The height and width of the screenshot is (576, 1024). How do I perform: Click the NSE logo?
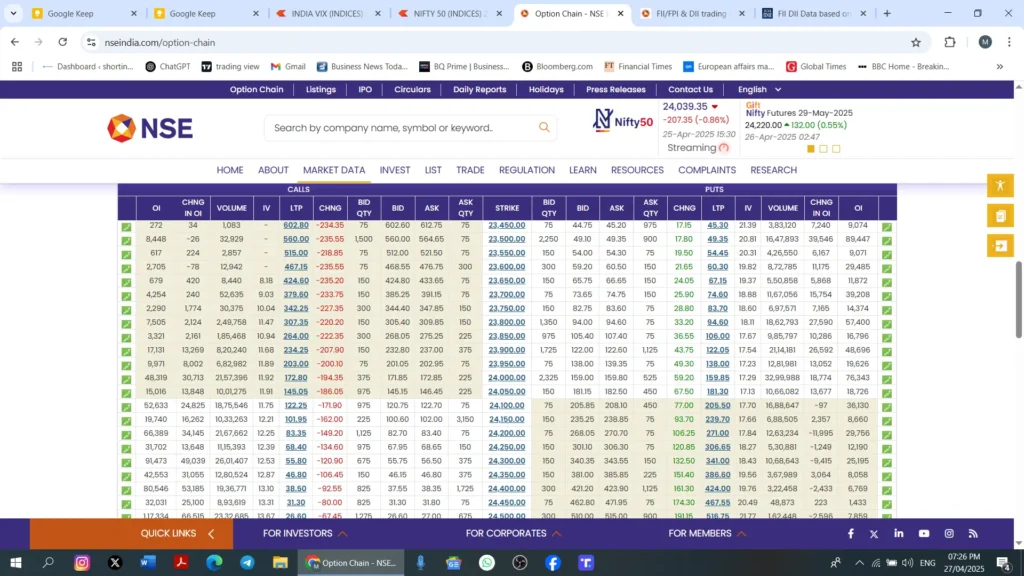pyautogui.click(x=150, y=128)
